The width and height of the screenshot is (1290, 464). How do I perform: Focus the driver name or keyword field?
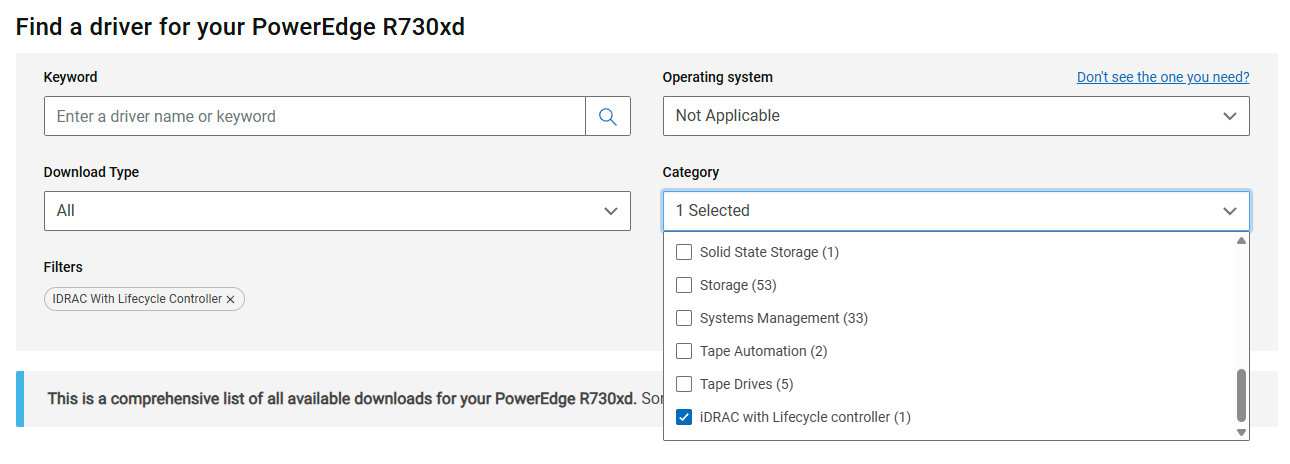[x=315, y=116]
